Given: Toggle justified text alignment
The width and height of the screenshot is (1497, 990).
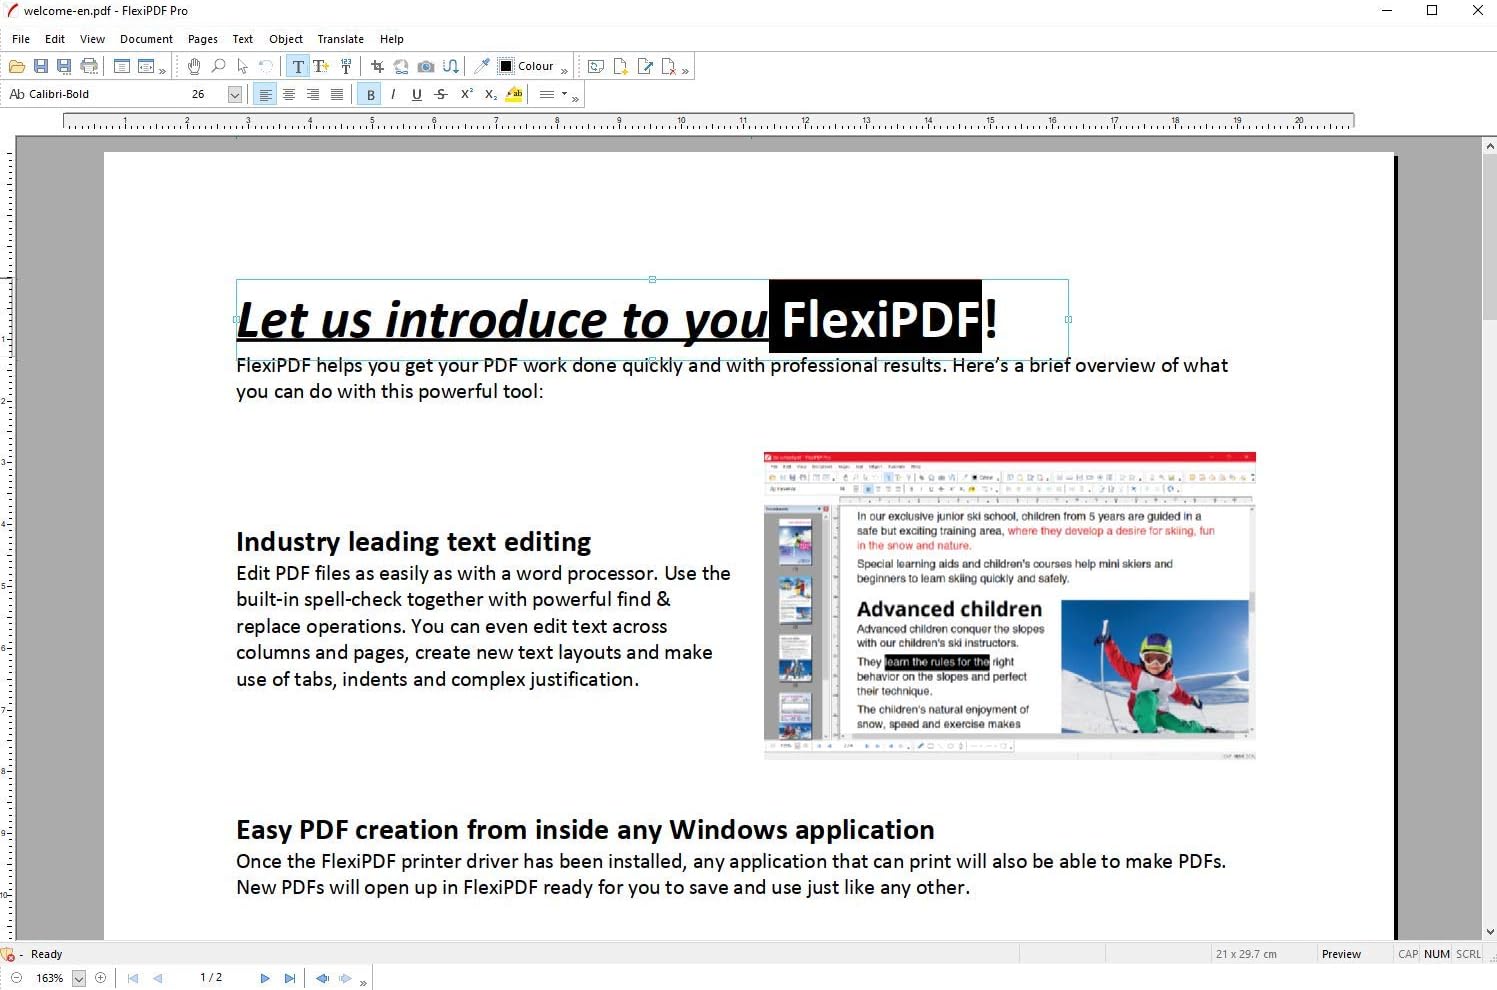Looking at the screenshot, I should [337, 94].
